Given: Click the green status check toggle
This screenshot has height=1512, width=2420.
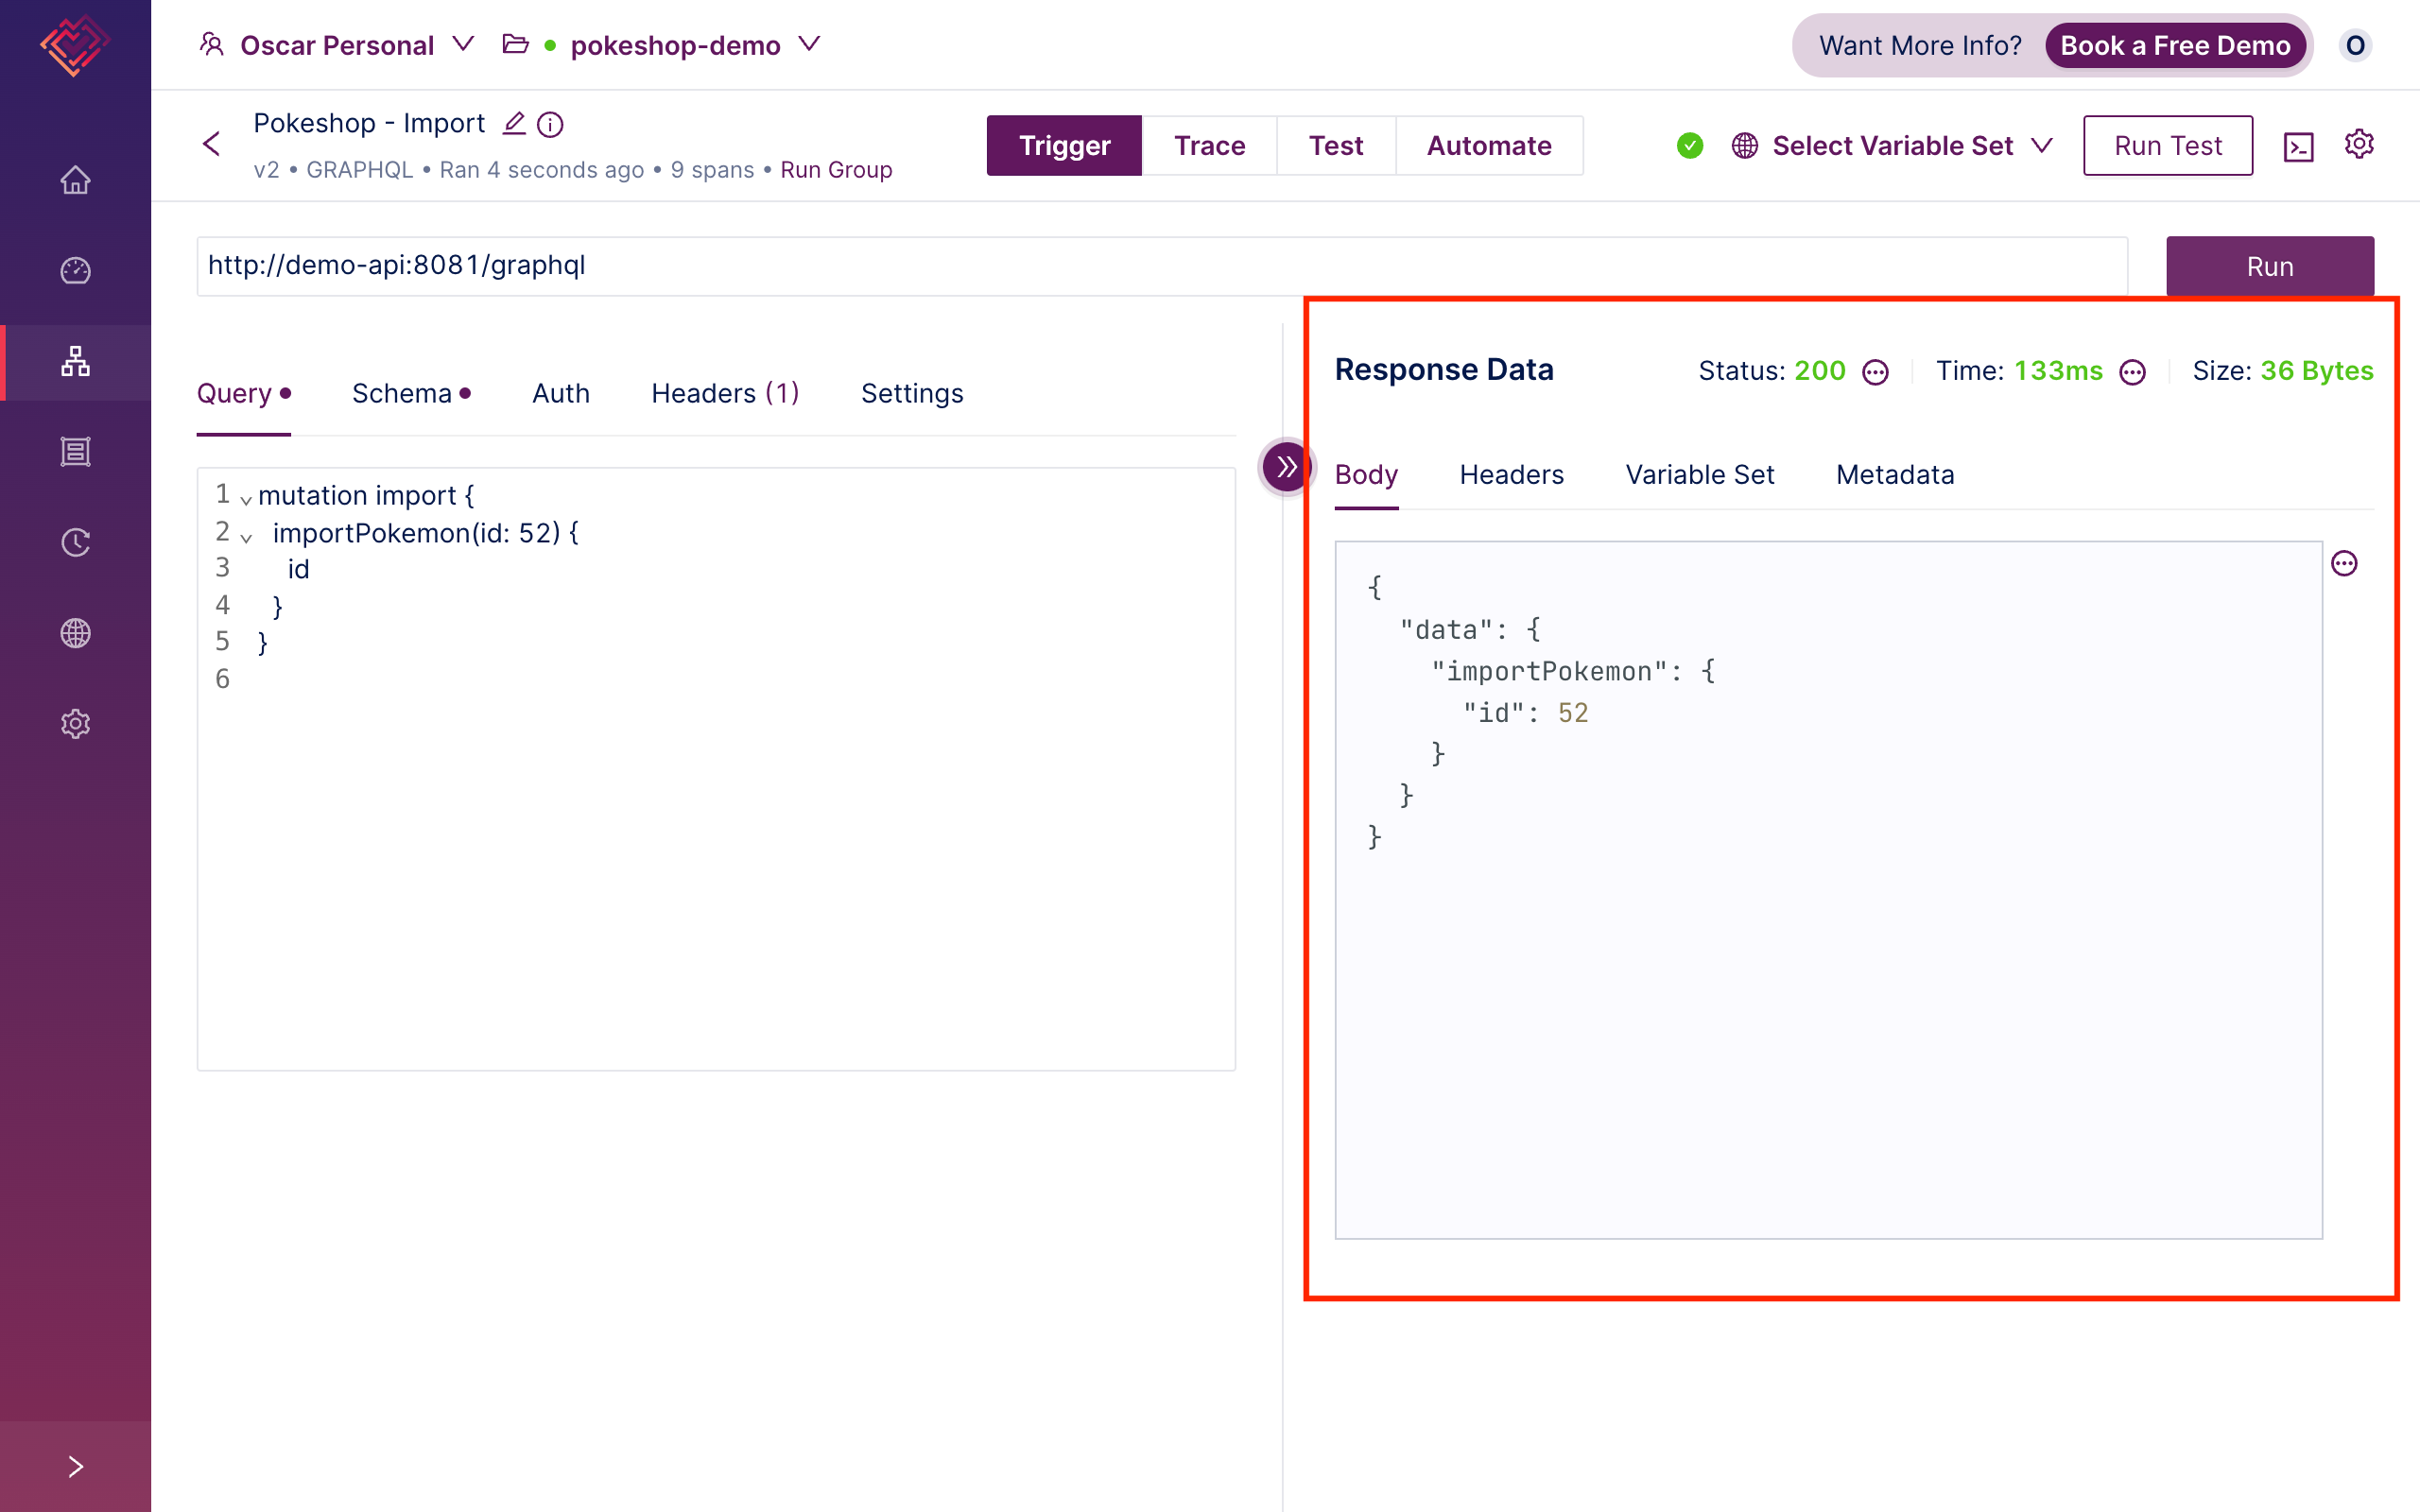Looking at the screenshot, I should coord(1685,145).
